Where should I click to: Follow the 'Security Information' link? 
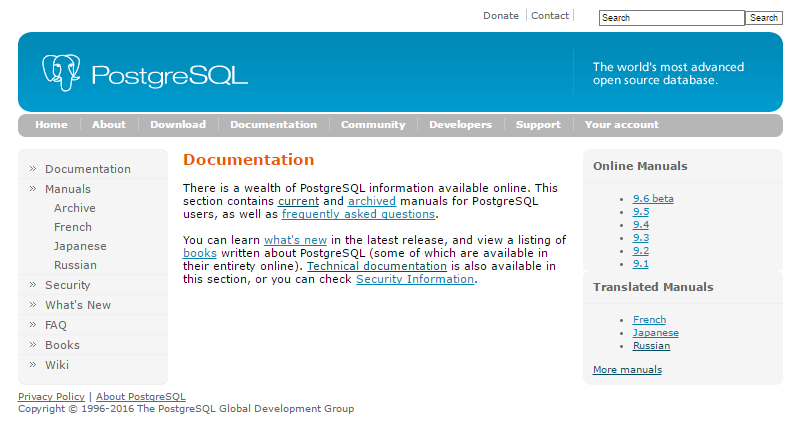click(x=415, y=280)
